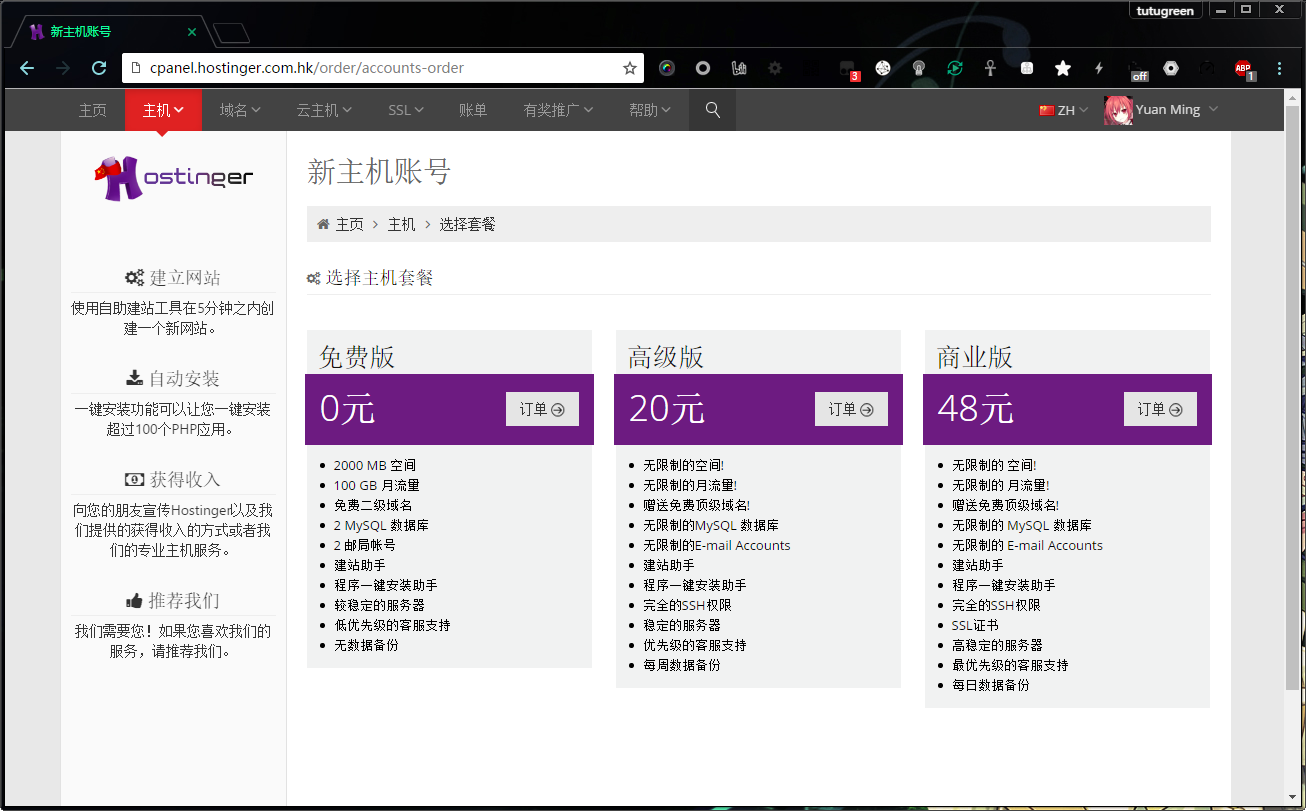Viewport: 1306px width, 811px height.
Task: Click the Hostinger logo
Action: (174, 177)
